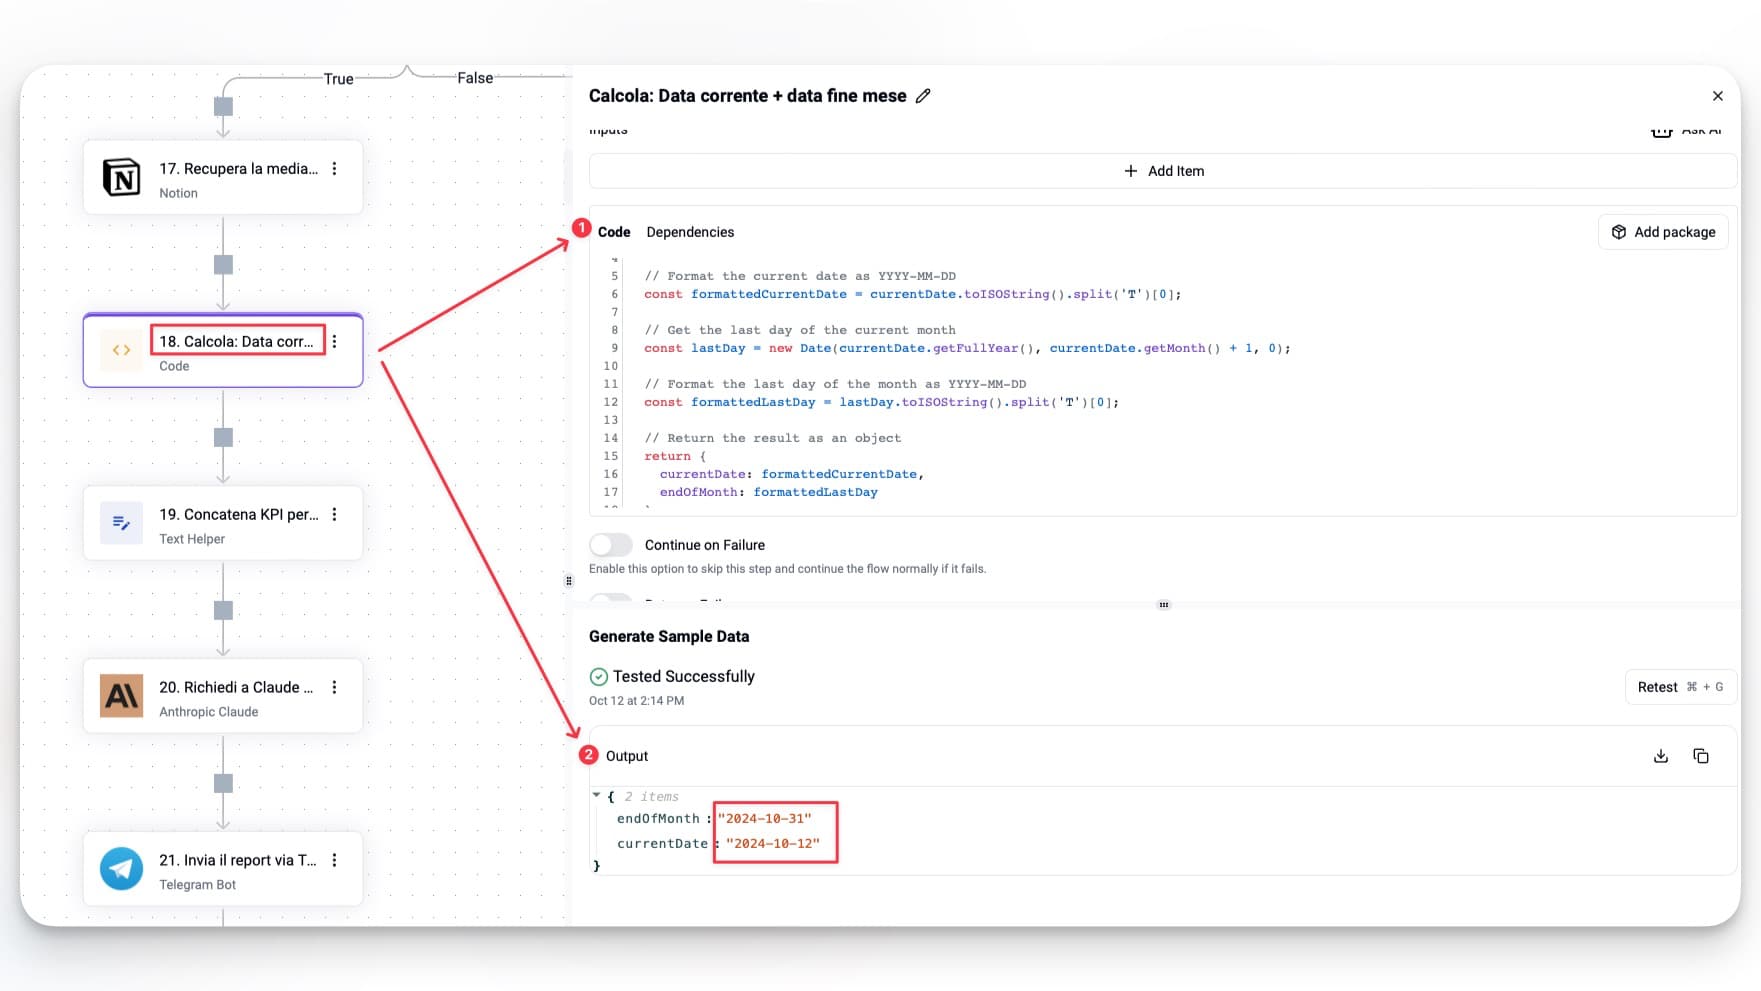Viewport: 1761px width, 991px height.
Task: Open three-dot menu for step 20 Richiedi a Claude
Action: tap(335, 687)
